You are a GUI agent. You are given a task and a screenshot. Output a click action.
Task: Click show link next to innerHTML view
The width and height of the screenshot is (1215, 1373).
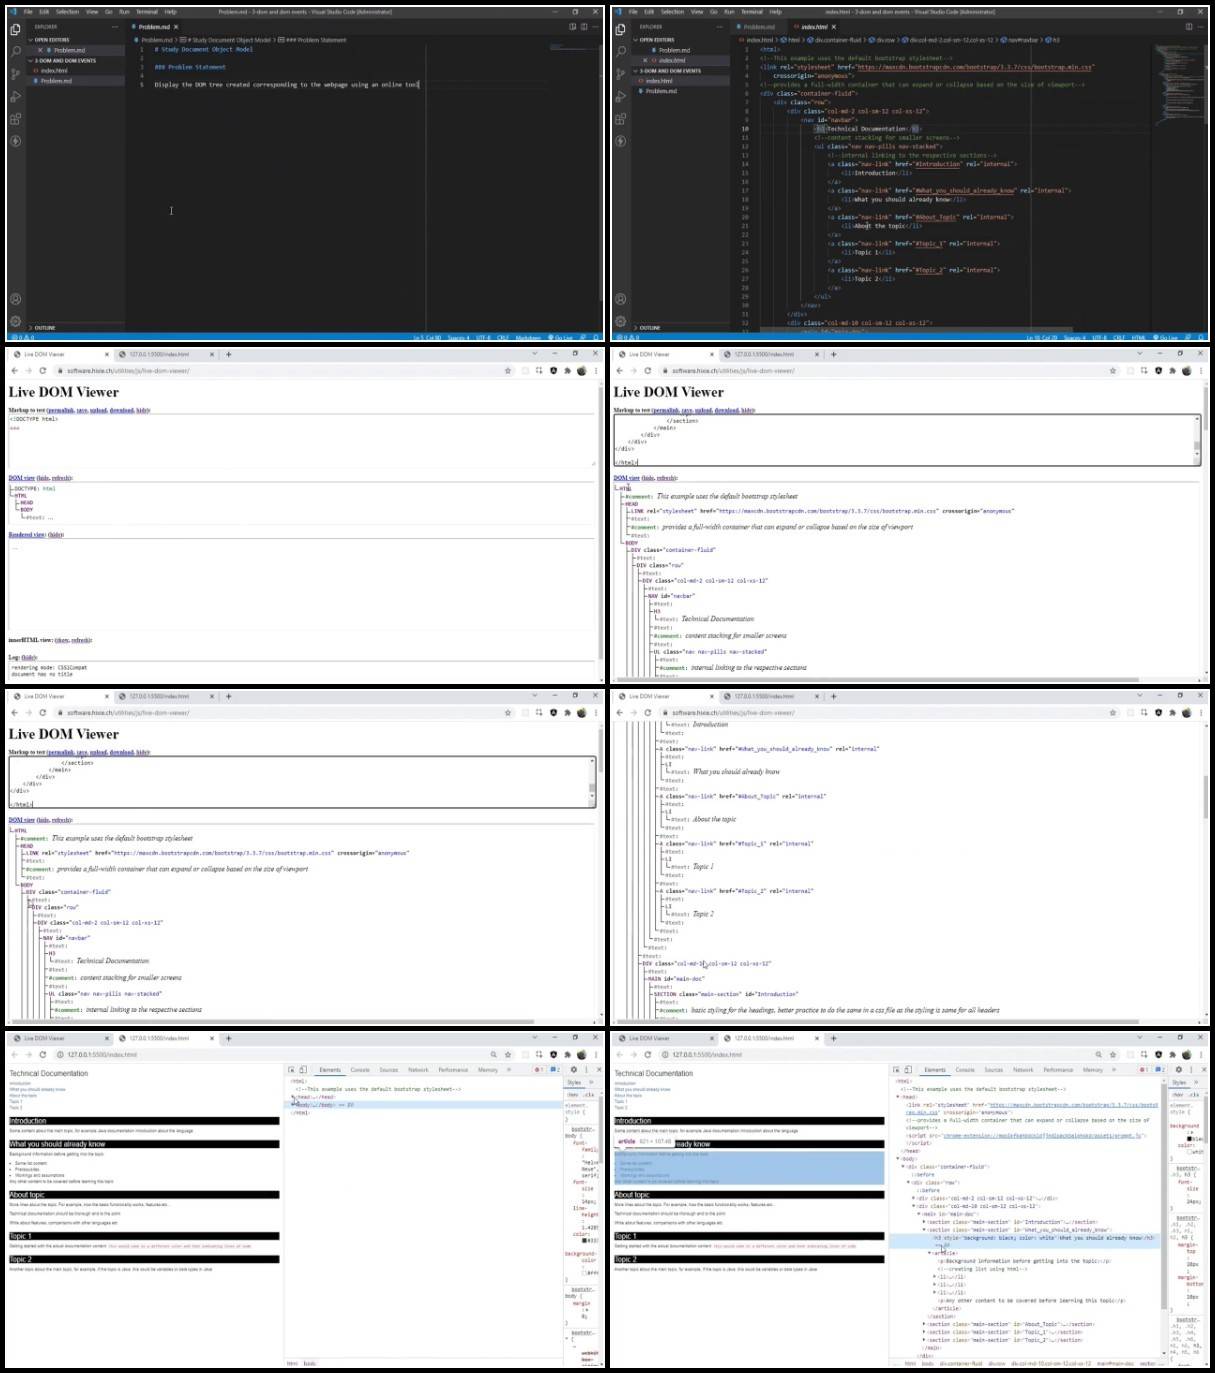62,640
